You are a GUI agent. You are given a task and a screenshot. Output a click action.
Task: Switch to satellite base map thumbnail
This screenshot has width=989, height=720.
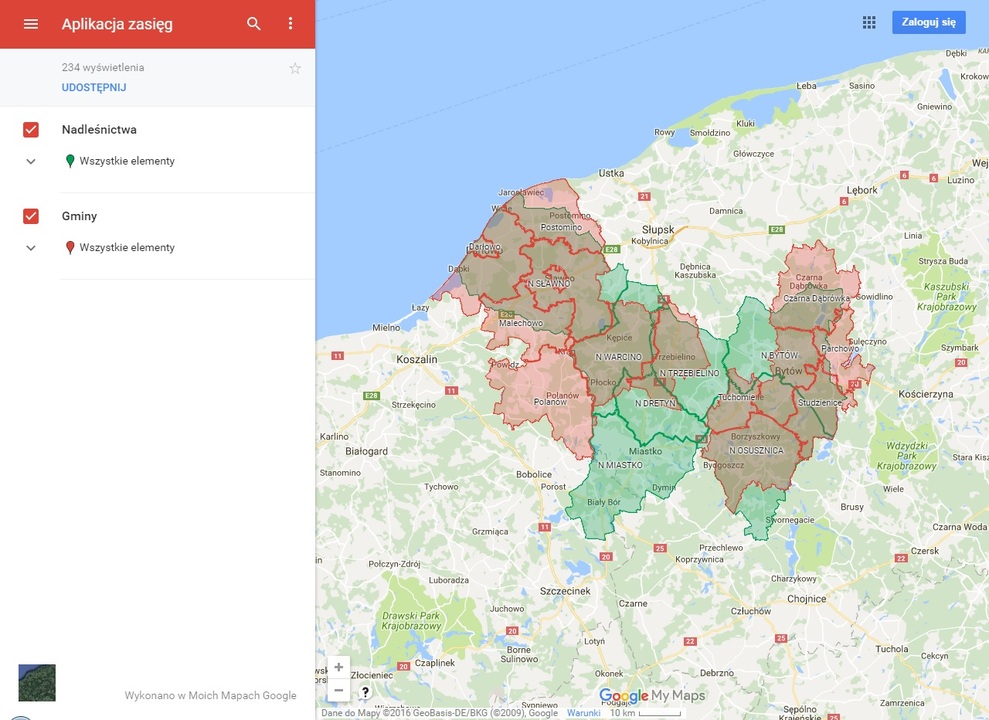pos(37,683)
